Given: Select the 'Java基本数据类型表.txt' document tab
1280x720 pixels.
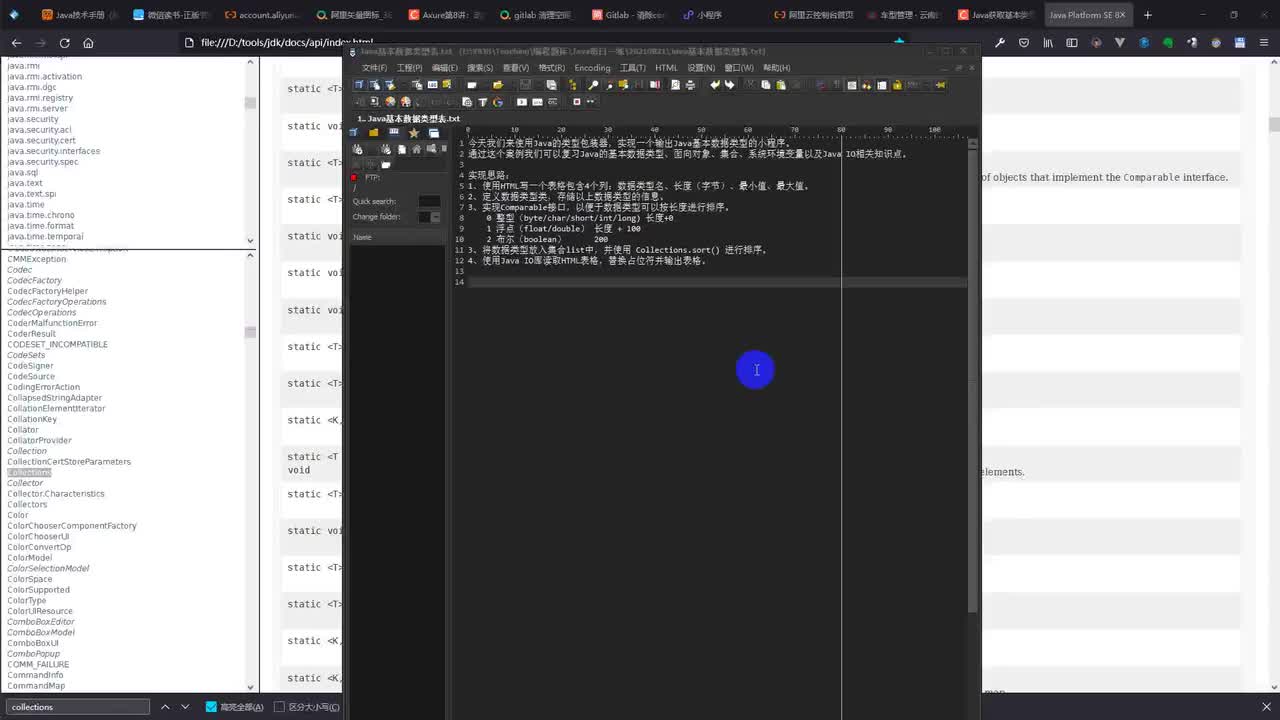Looking at the screenshot, I should pos(408,118).
